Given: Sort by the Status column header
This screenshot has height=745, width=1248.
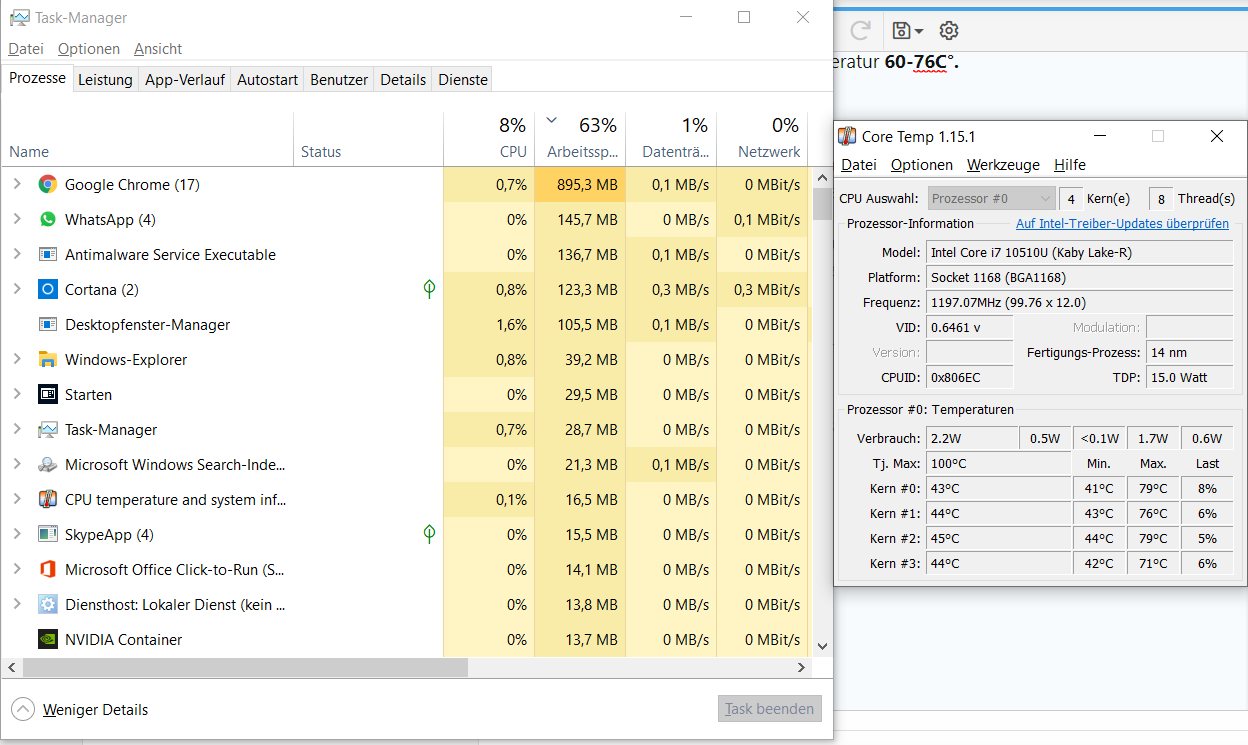Looking at the screenshot, I should tap(368, 139).
